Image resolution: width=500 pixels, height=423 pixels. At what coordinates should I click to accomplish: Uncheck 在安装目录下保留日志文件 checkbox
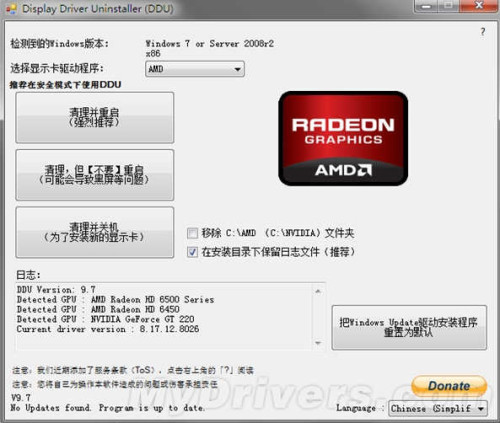192,252
